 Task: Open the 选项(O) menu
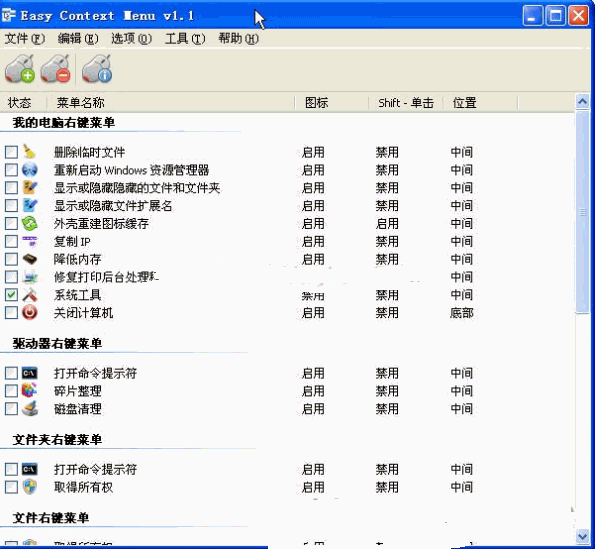click(131, 38)
